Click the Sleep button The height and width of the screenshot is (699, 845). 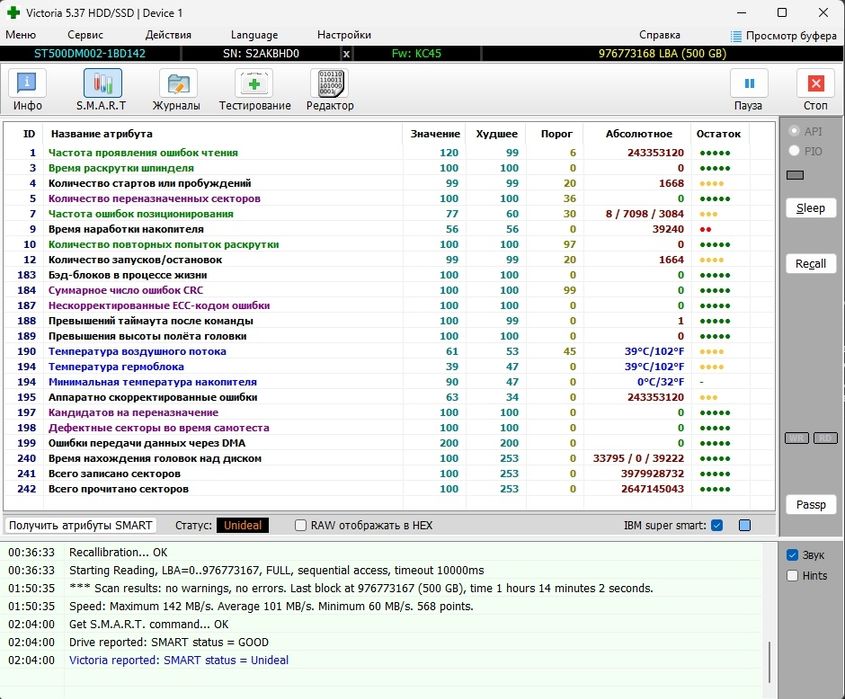tap(811, 208)
